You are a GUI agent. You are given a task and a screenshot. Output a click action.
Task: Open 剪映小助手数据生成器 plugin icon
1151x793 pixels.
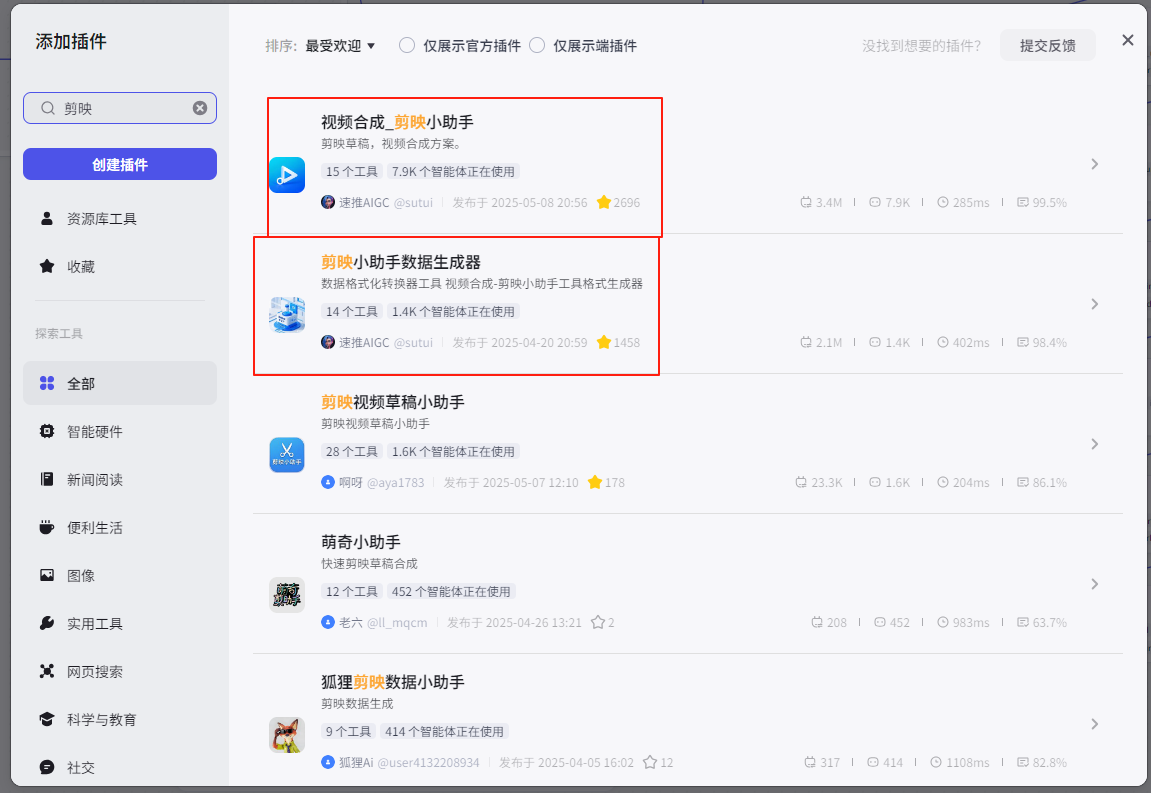pyautogui.click(x=287, y=315)
